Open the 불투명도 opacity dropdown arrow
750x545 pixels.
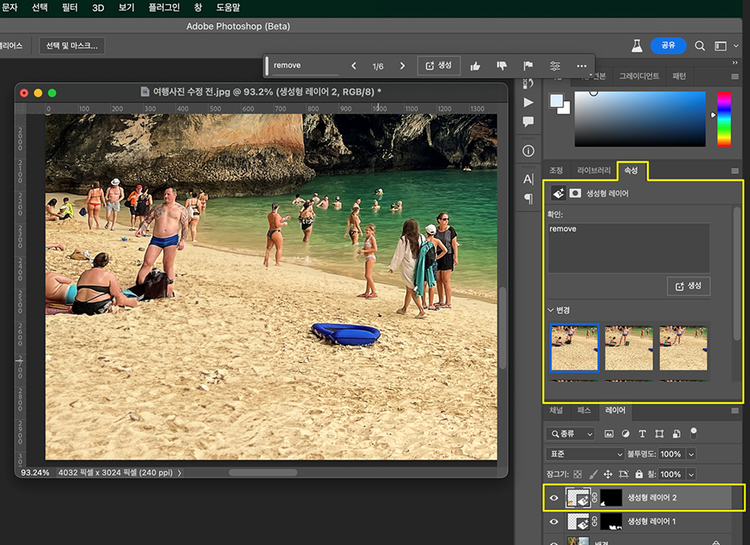tap(689, 453)
